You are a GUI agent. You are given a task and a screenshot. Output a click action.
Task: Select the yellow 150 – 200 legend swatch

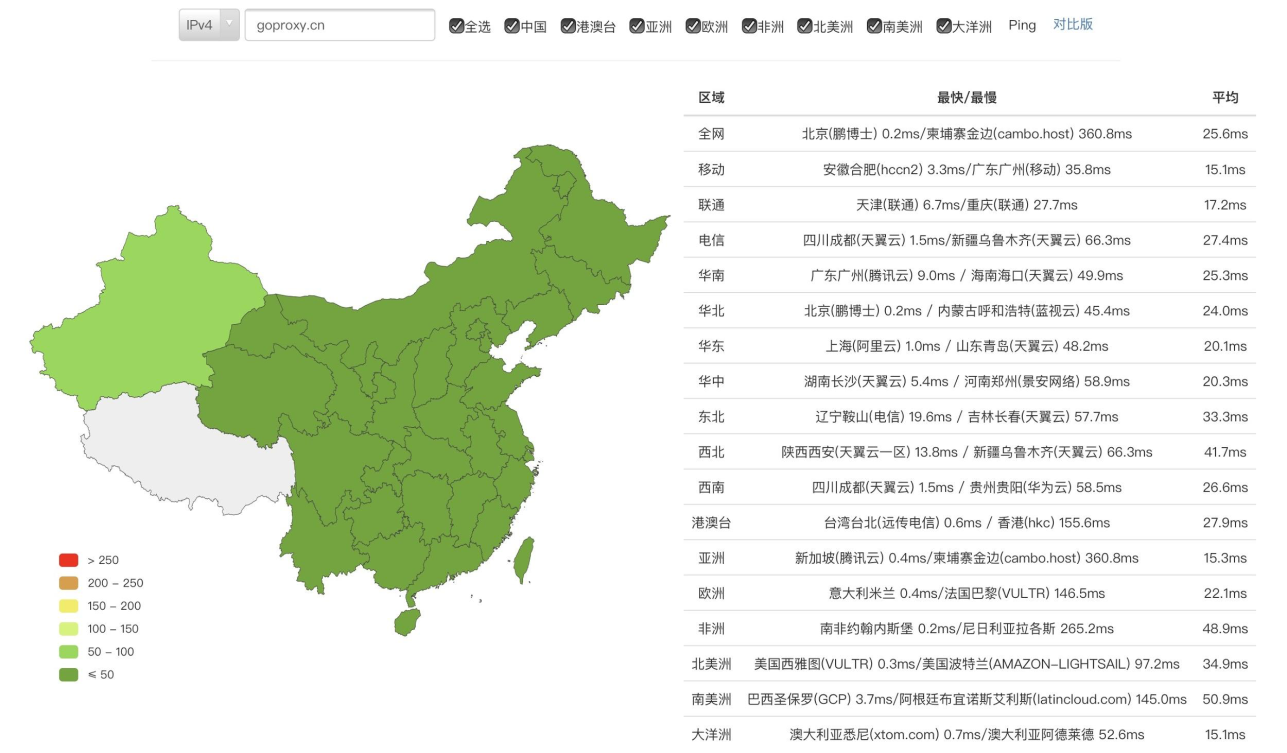68,606
